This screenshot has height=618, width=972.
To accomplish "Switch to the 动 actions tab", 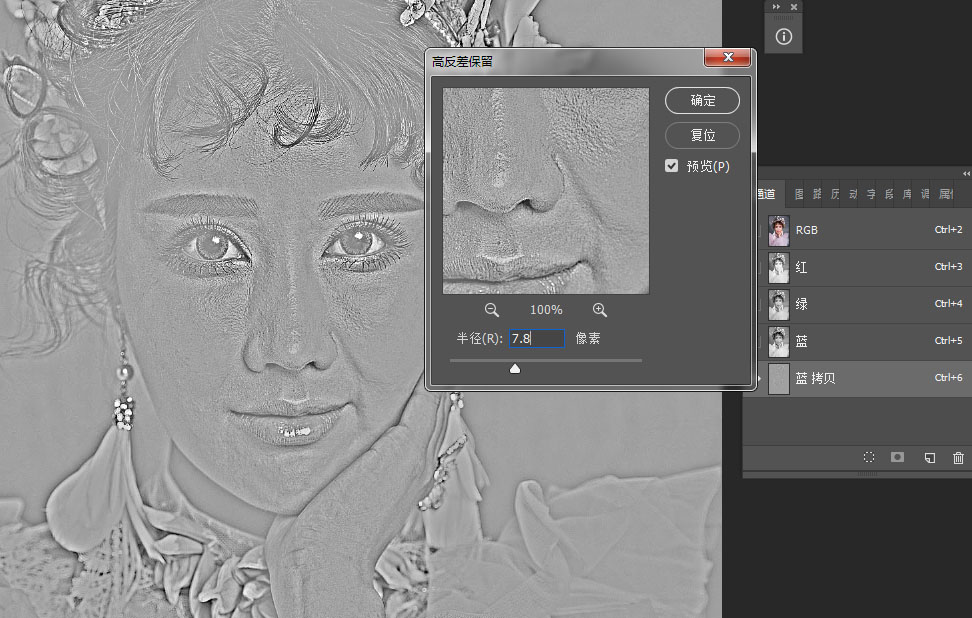I will (x=853, y=194).
